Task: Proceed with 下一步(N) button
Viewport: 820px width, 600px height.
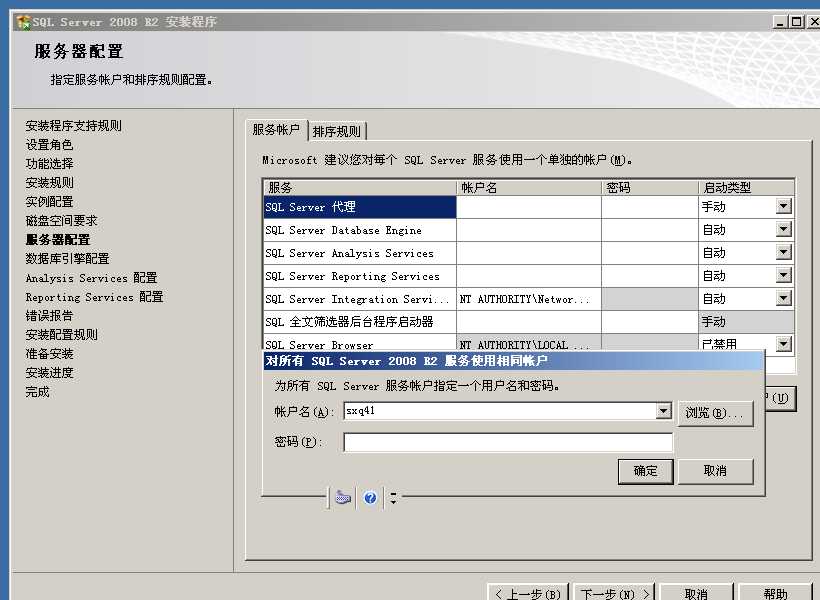Action: [x=614, y=593]
